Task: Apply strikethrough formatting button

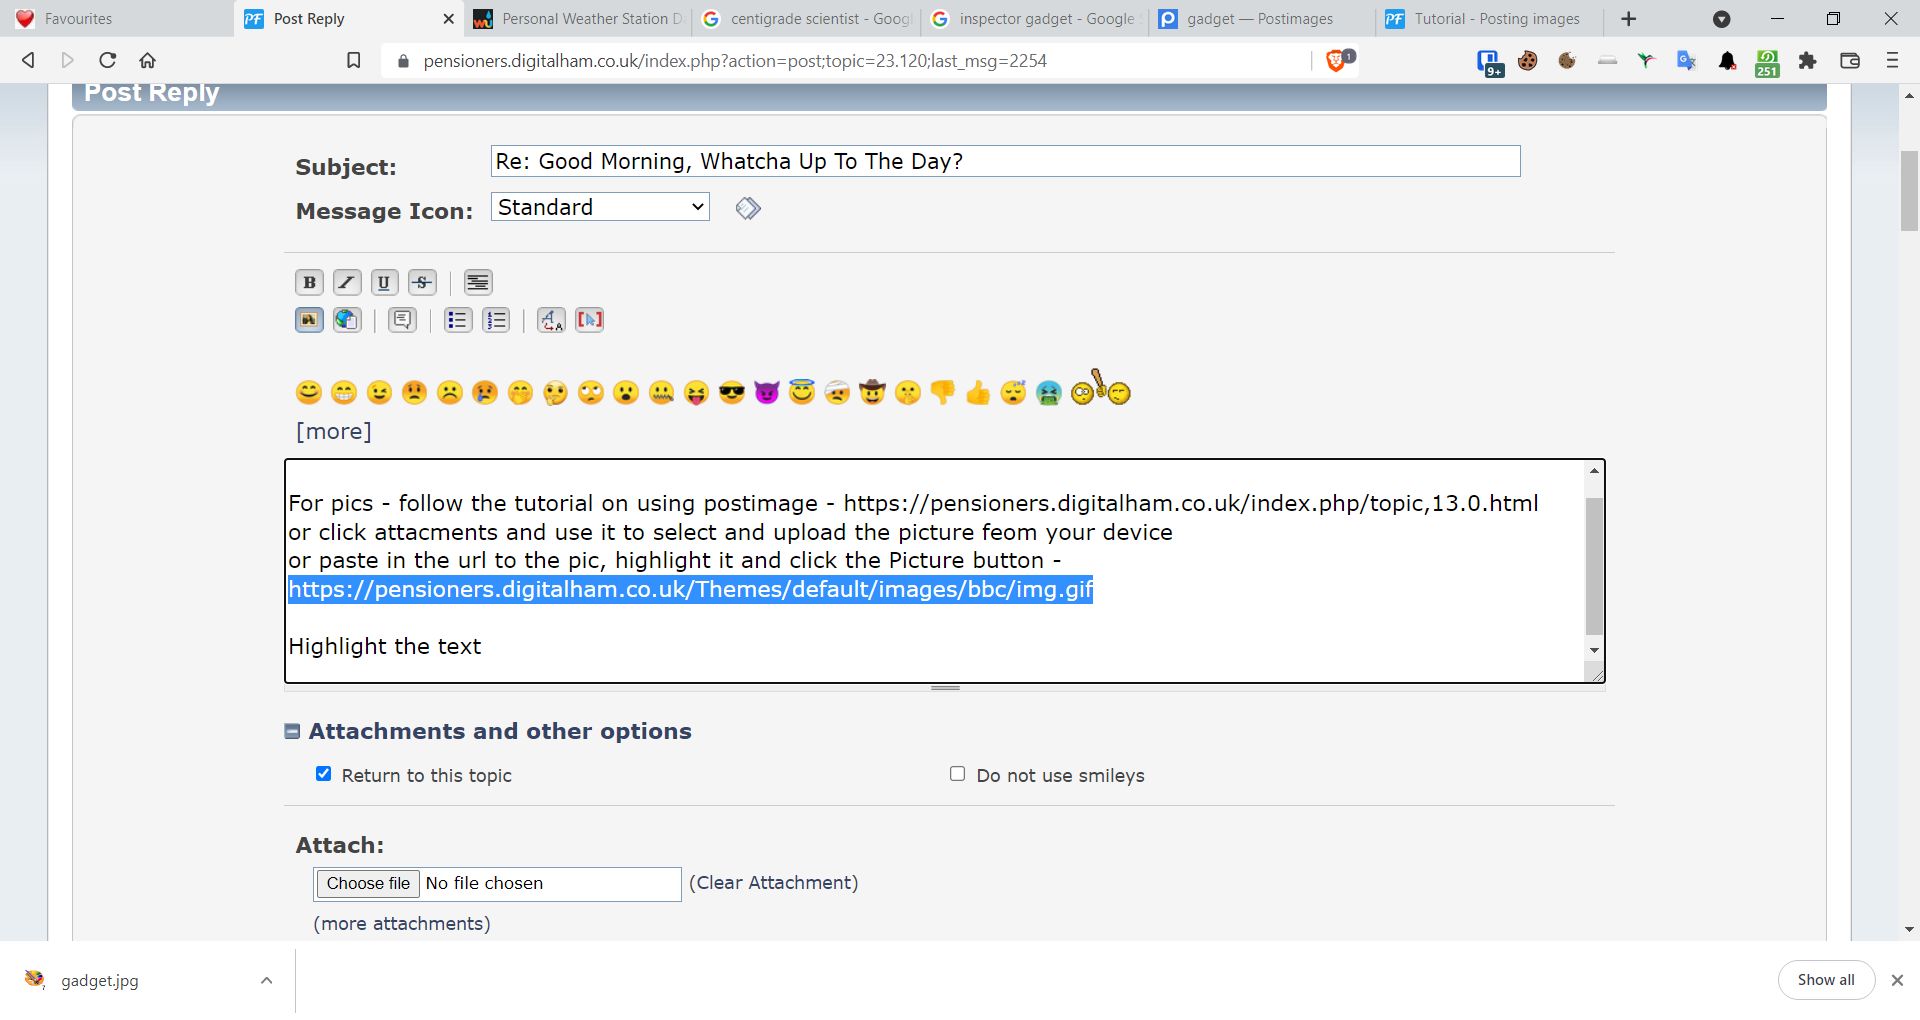Action: pos(422,283)
